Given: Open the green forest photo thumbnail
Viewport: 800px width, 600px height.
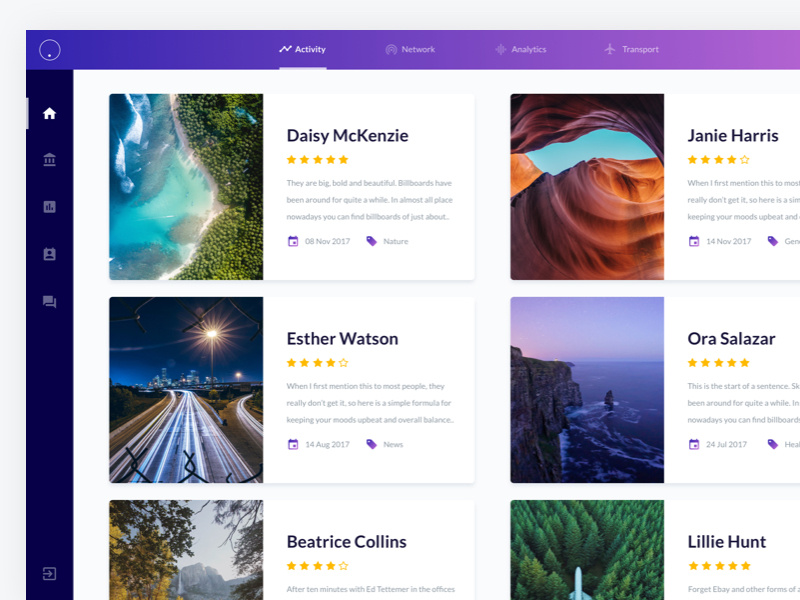Looking at the screenshot, I should (x=587, y=550).
